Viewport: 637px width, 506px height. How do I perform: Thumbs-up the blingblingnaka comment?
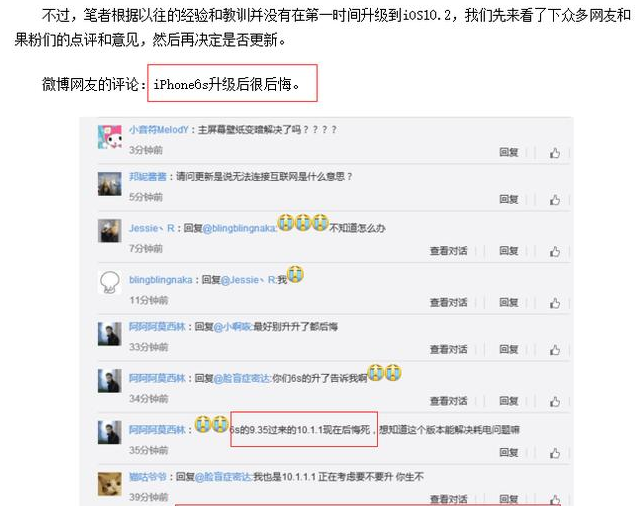[x=555, y=303]
